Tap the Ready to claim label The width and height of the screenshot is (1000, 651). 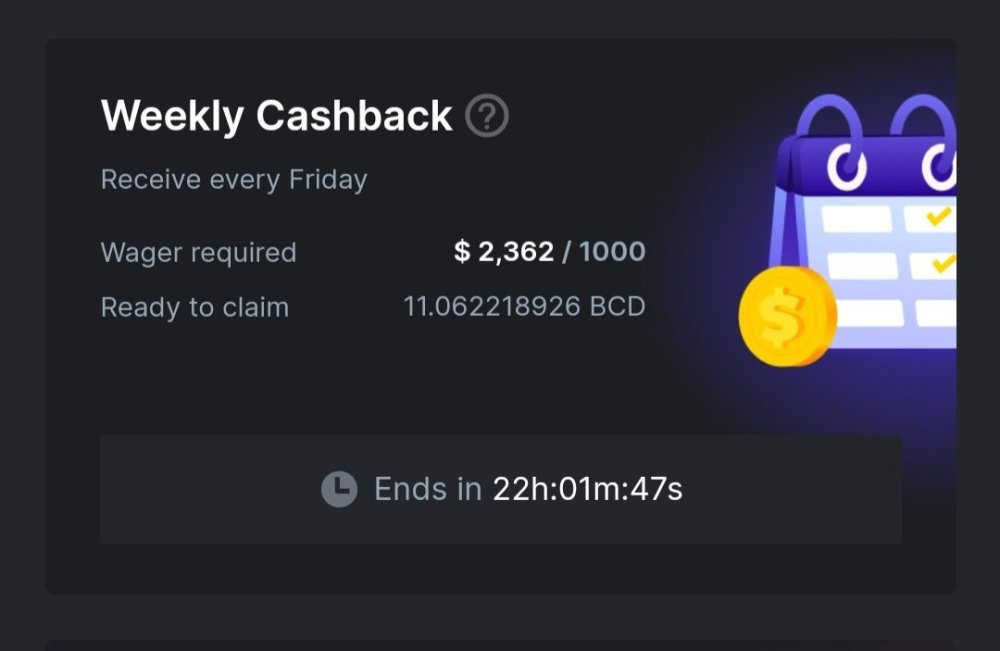195,307
